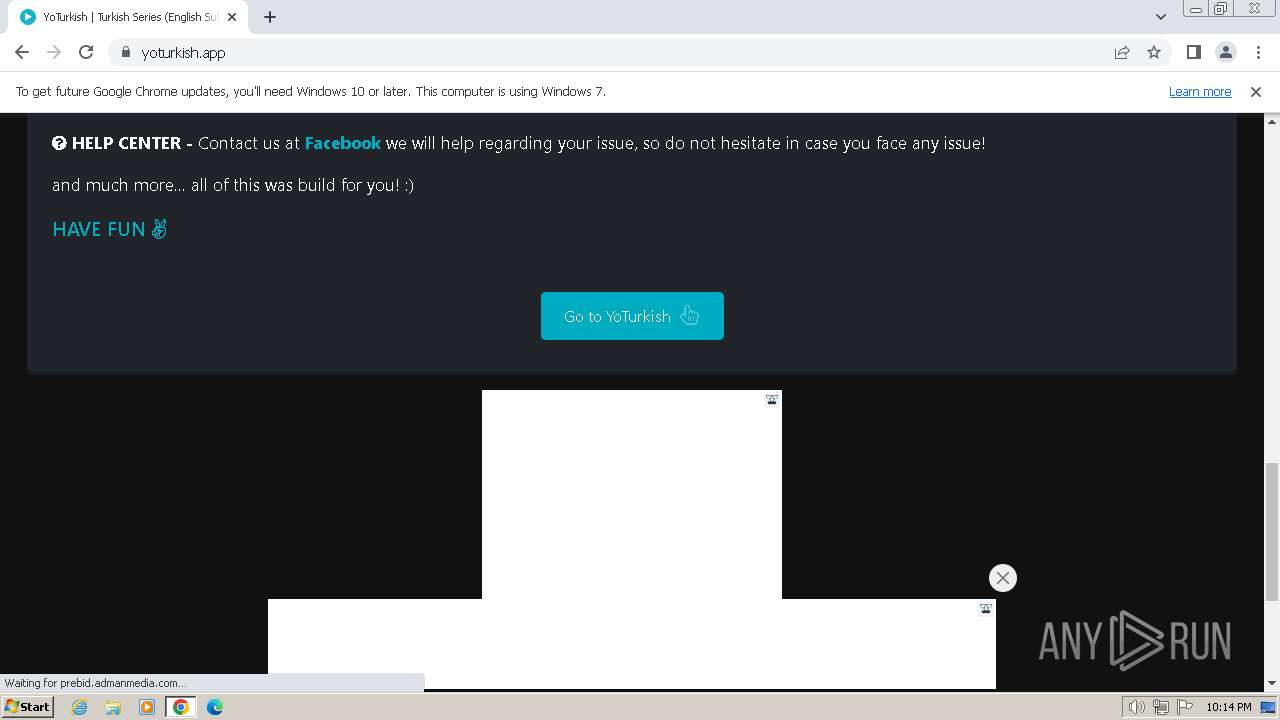The width and height of the screenshot is (1280, 720).
Task: View site security lock information
Action: pos(126,52)
